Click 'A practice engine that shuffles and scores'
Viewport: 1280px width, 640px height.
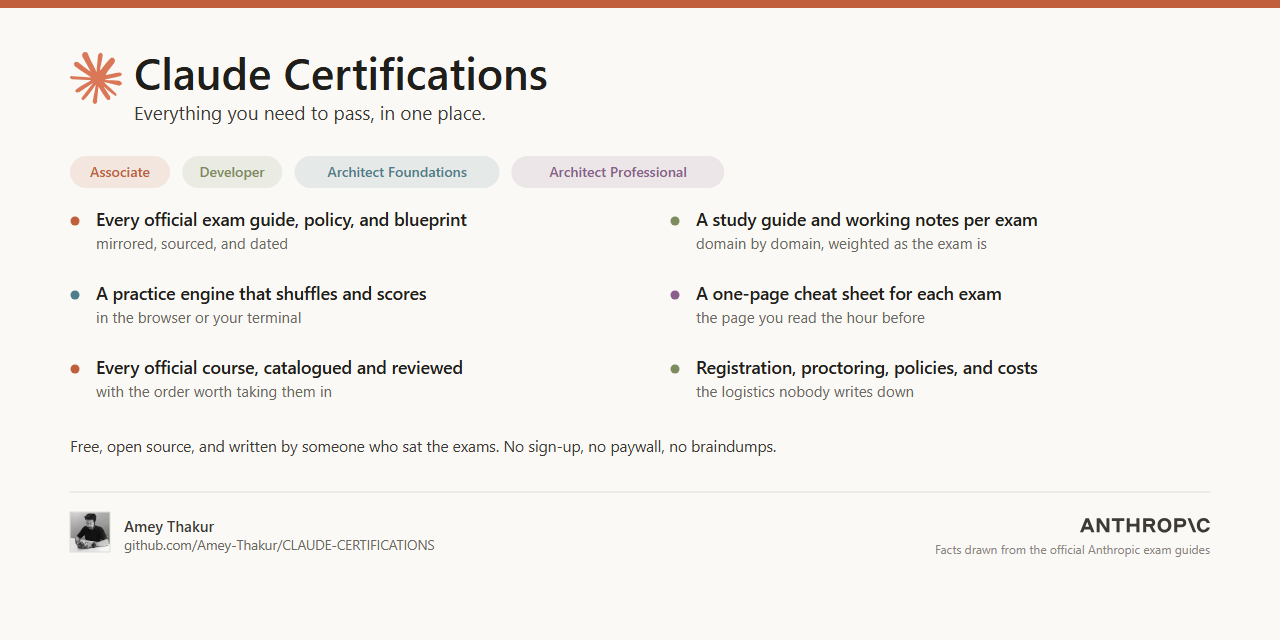[x=261, y=294]
